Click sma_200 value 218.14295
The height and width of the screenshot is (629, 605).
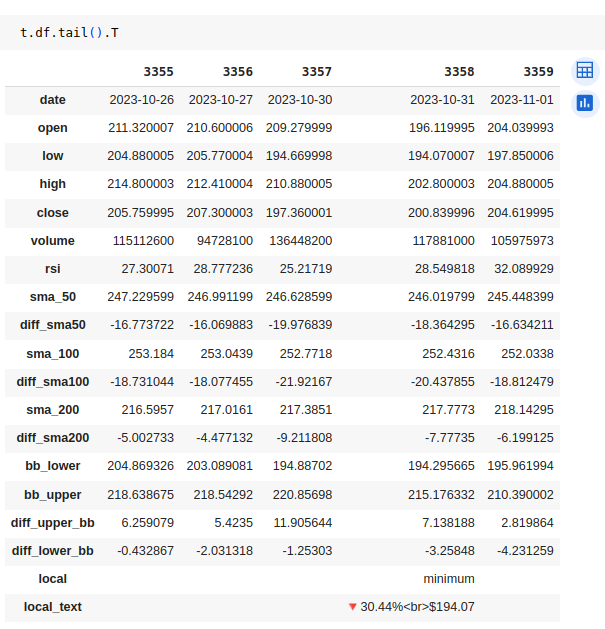click(x=524, y=410)
